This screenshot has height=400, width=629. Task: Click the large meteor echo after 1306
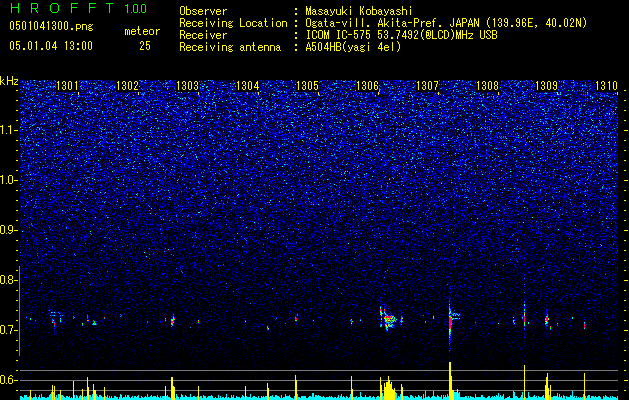pyautogui.click(x=388, y=319)
